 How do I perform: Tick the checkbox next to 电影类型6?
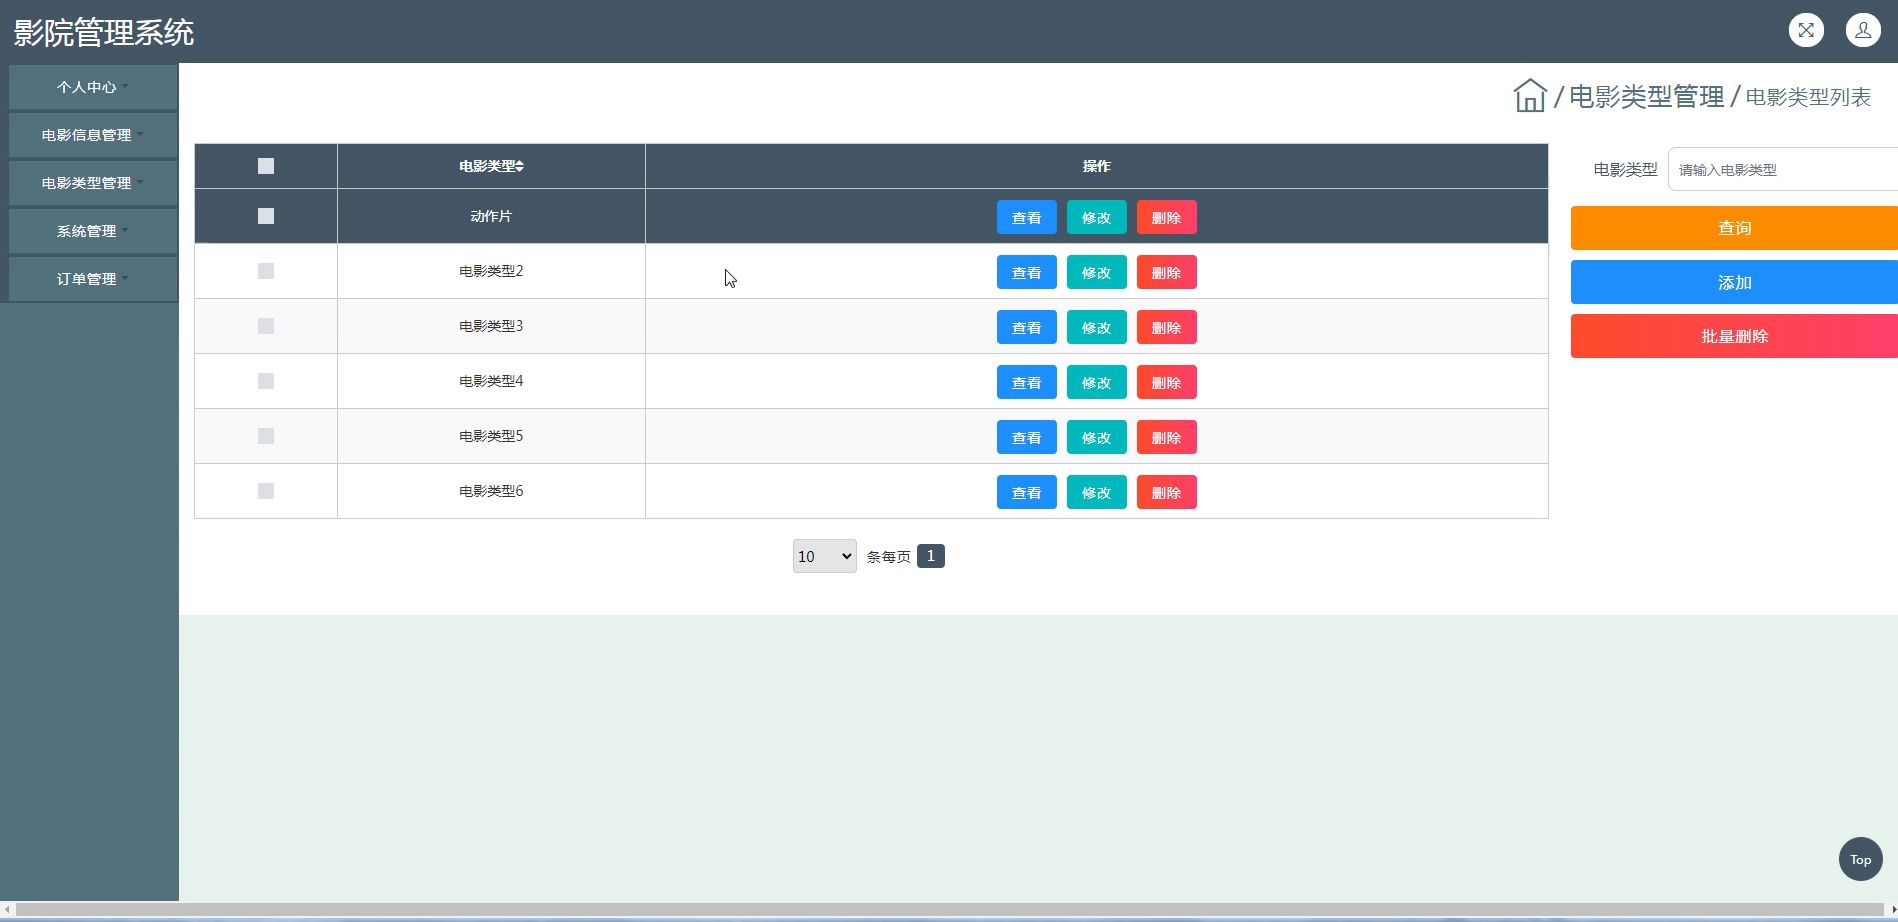click(266, 491)
